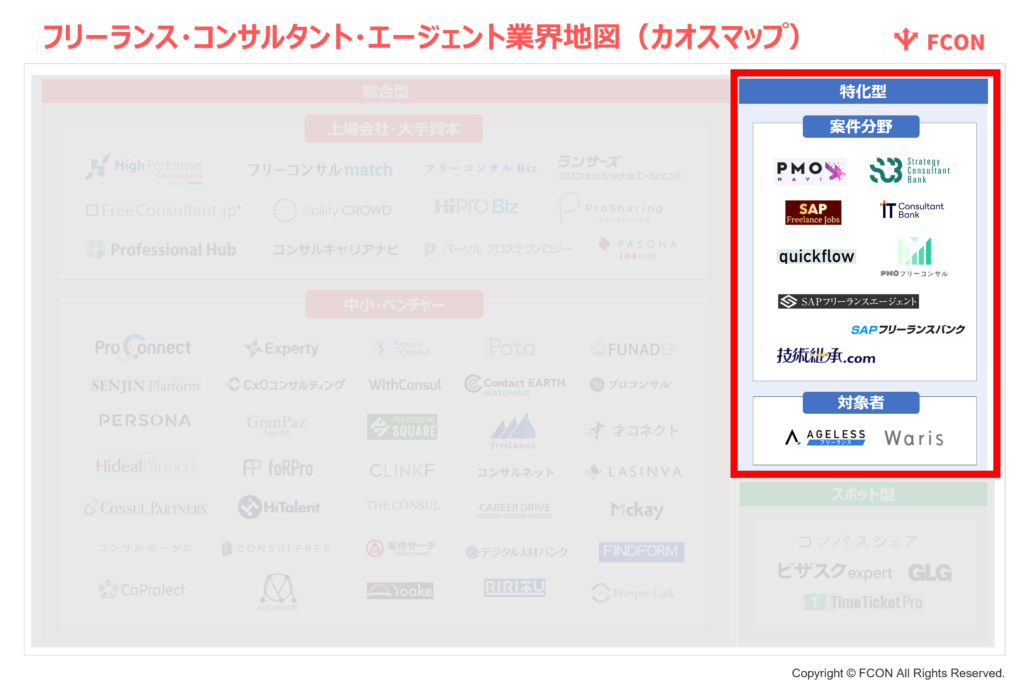This screenshot has width=1024, height=692.
Task: Click the CONSULFREE logo
Action: pos(277,548)
